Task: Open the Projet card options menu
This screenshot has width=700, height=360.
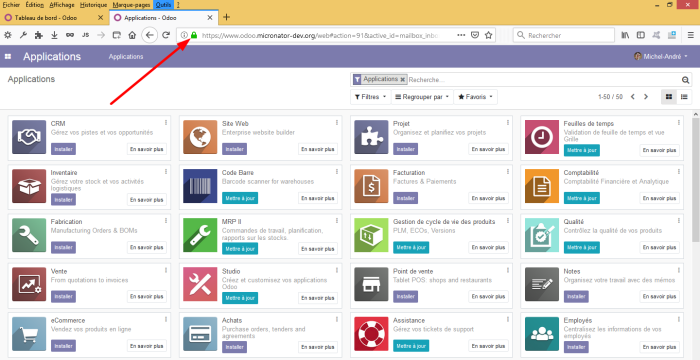Action: point(508,122)
